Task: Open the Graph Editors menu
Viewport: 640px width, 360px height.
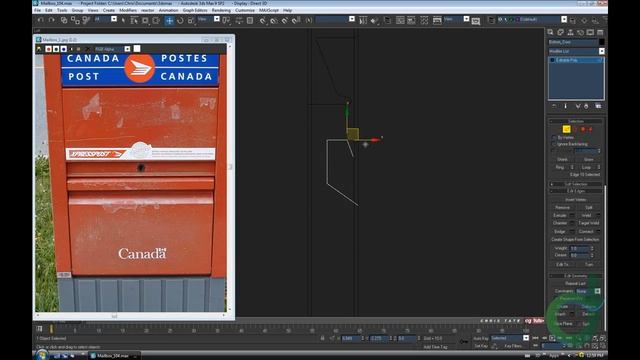Action: tap(195, 10)
